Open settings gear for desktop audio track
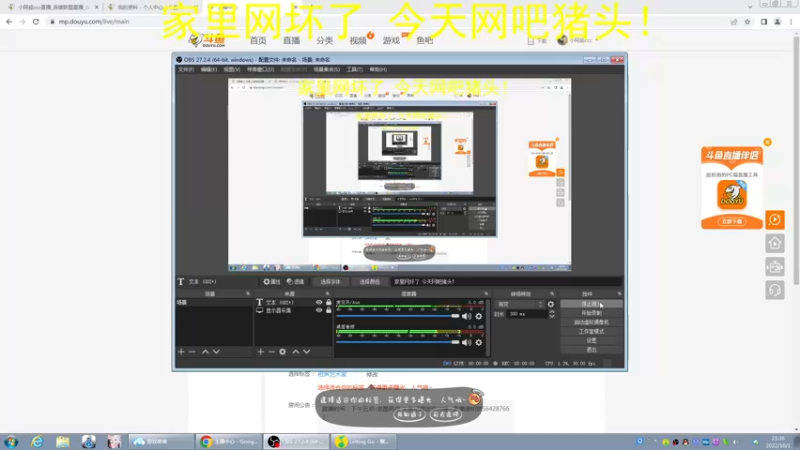Viewport: 800px width, 450px height. (479, 342)
